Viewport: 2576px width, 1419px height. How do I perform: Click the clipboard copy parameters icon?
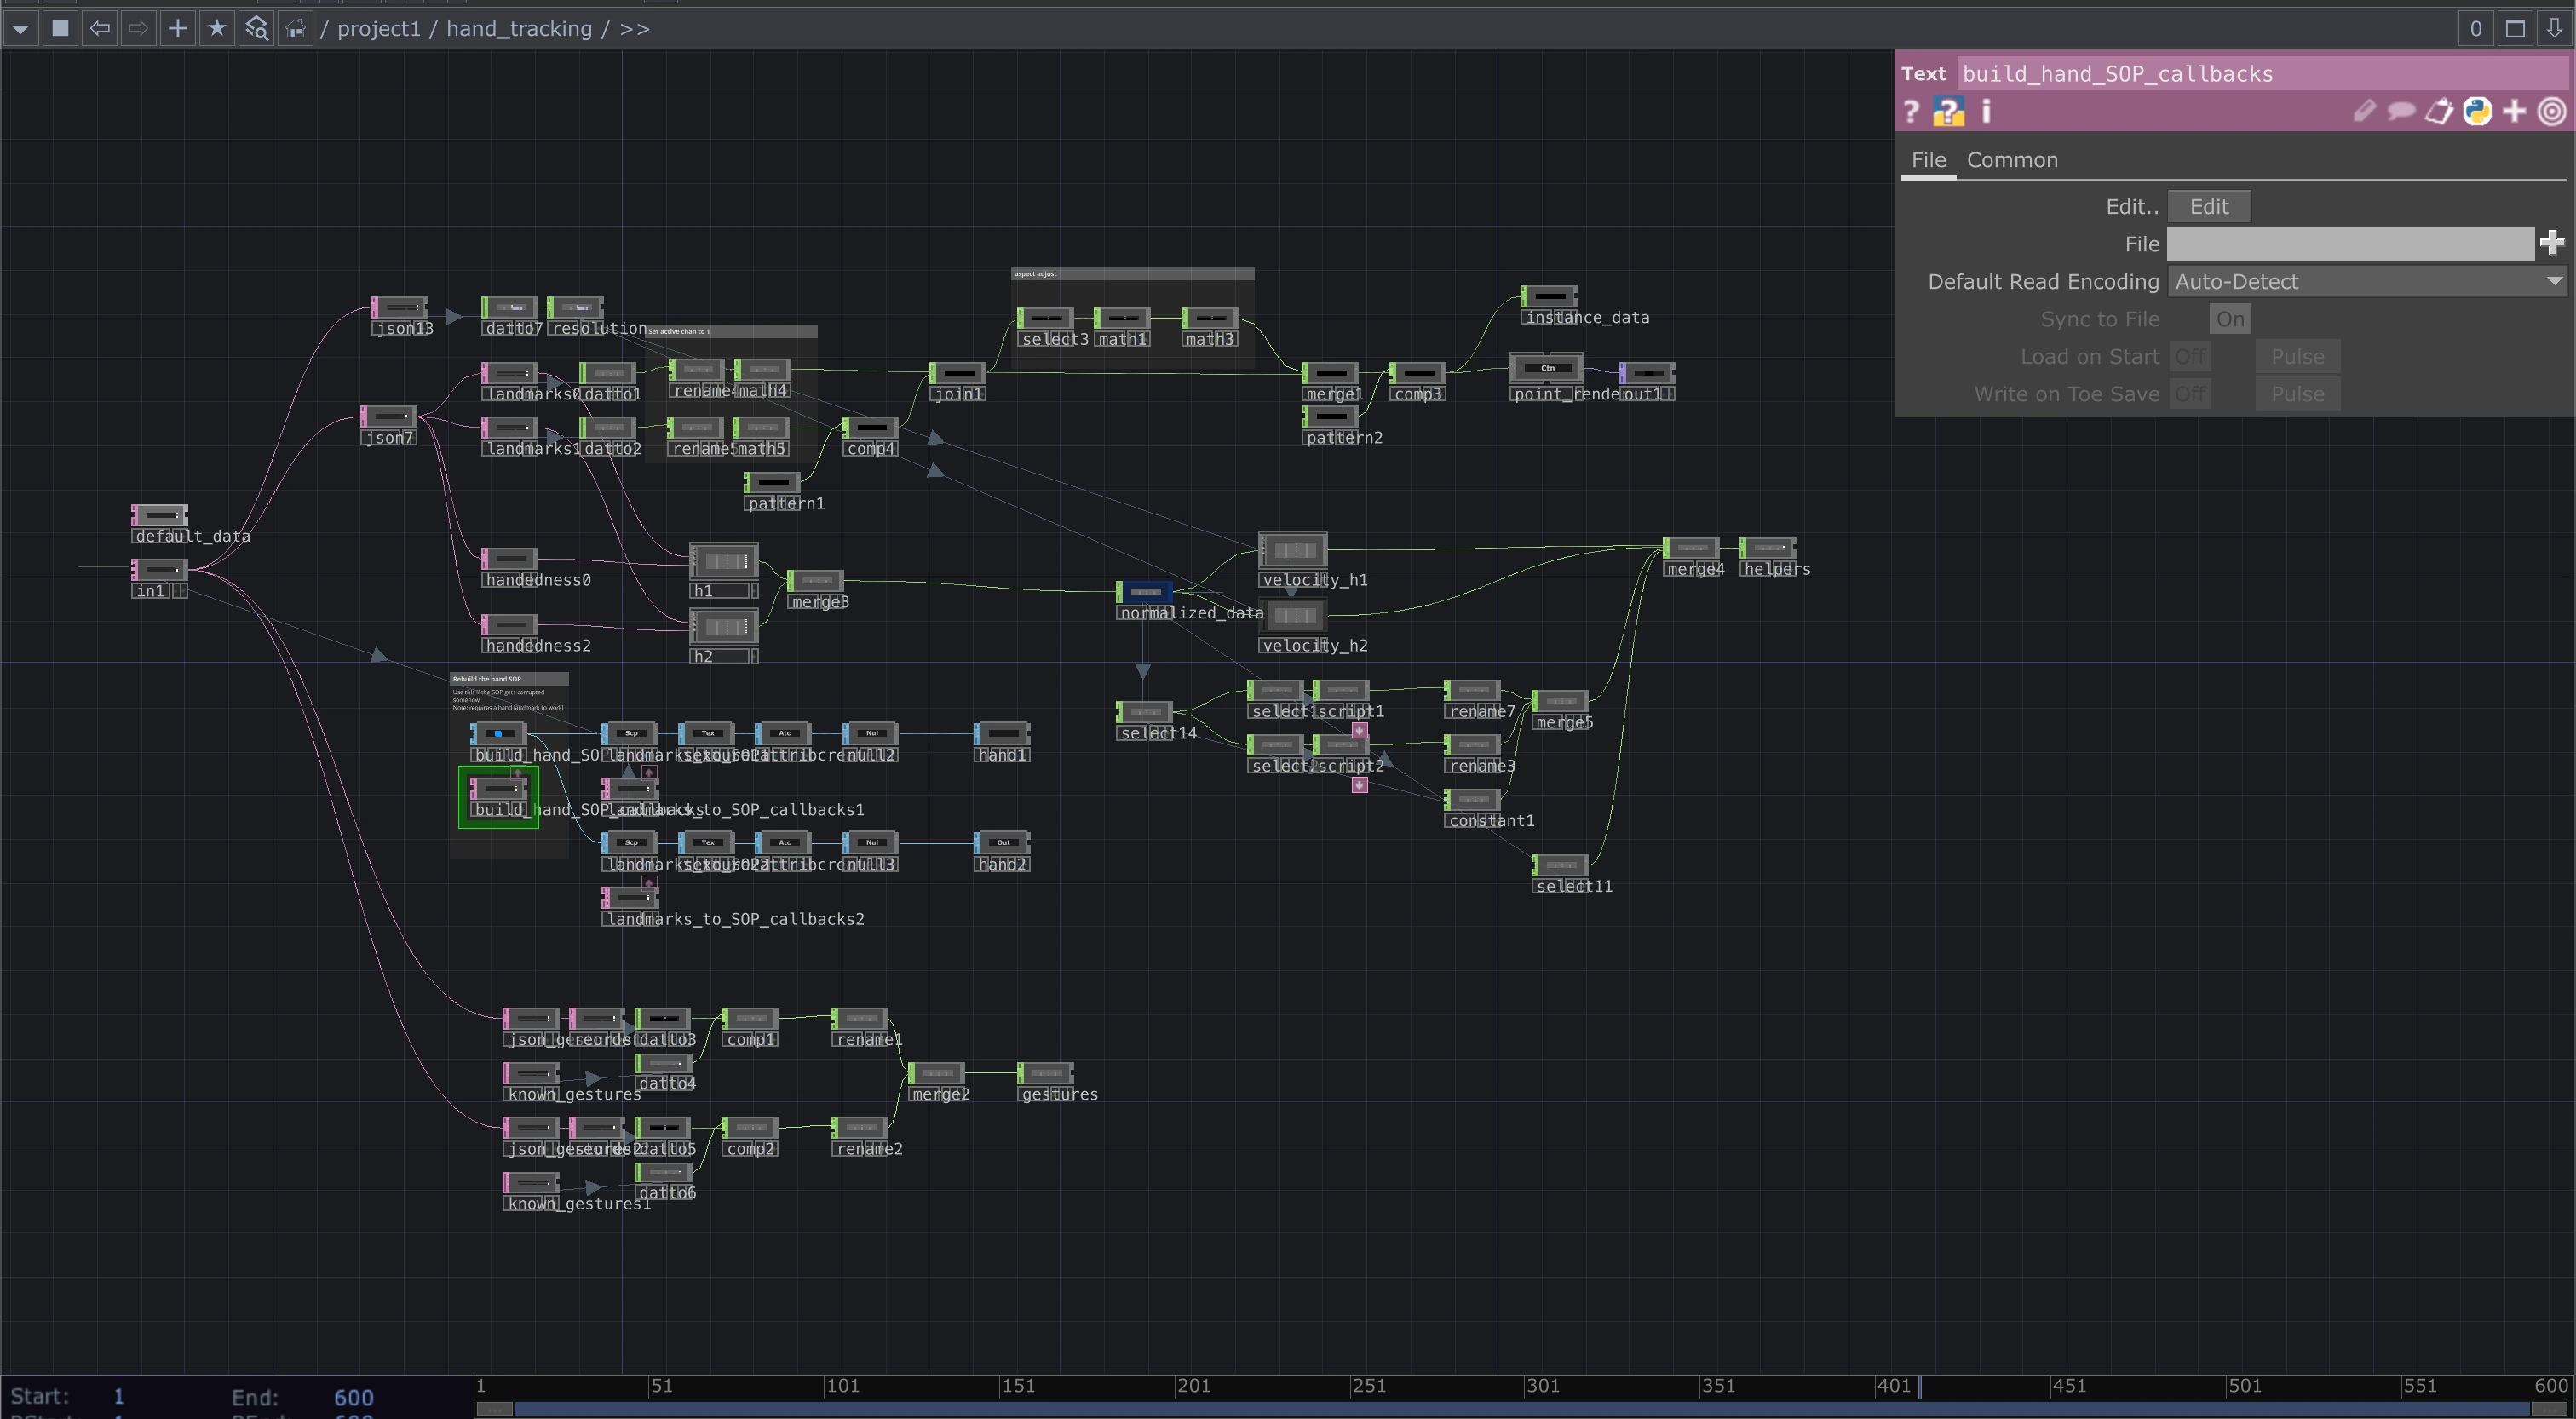2439,111
